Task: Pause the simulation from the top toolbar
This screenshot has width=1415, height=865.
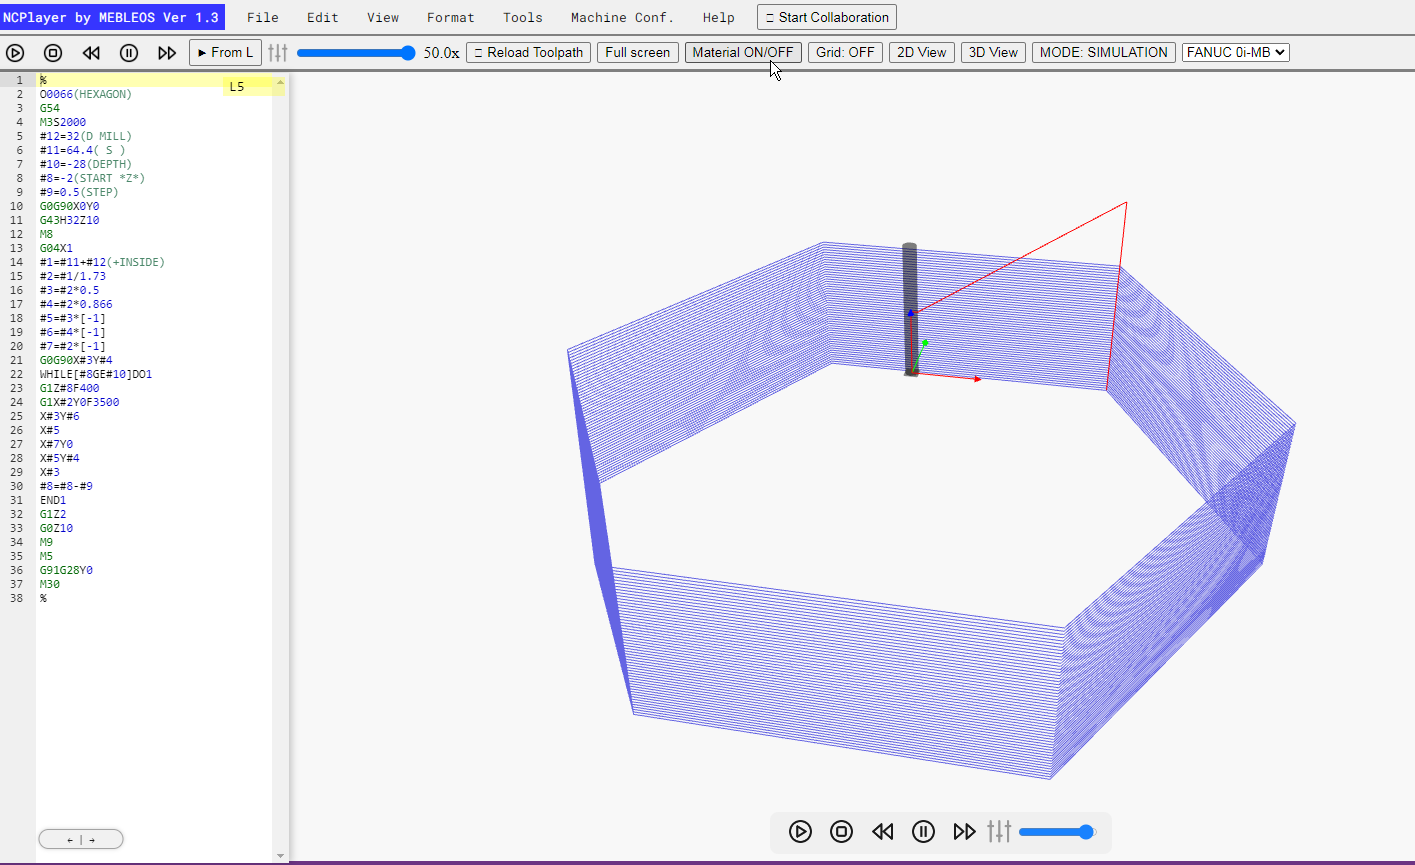Action: [x=129, y=53]
